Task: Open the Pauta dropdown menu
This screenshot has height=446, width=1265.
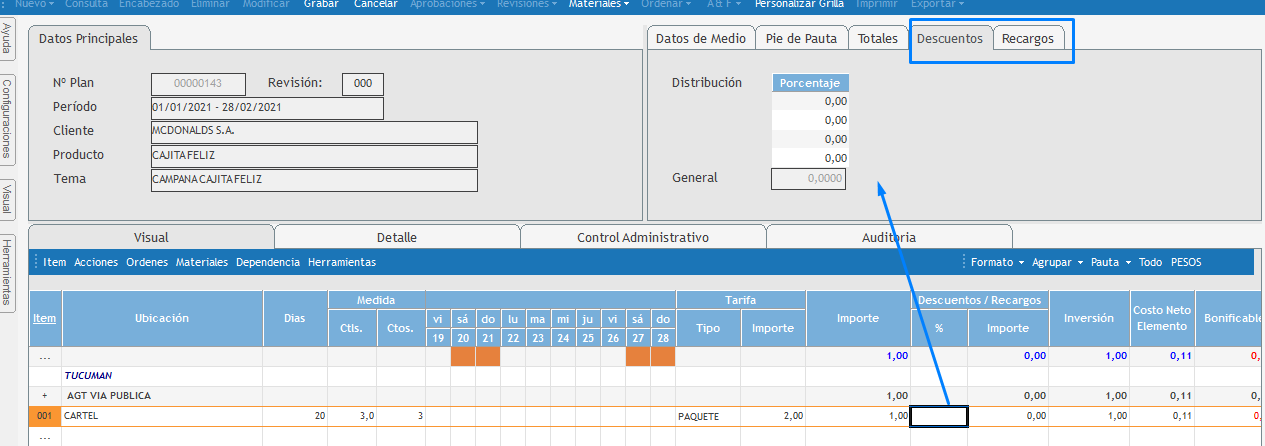Action: pyautogui.click(x=1111, y=262)
